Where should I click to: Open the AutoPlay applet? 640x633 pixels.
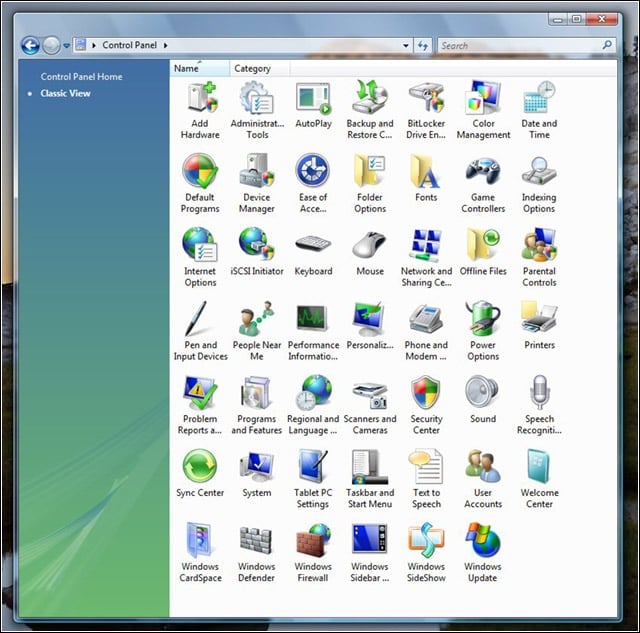tap(313, 105)
